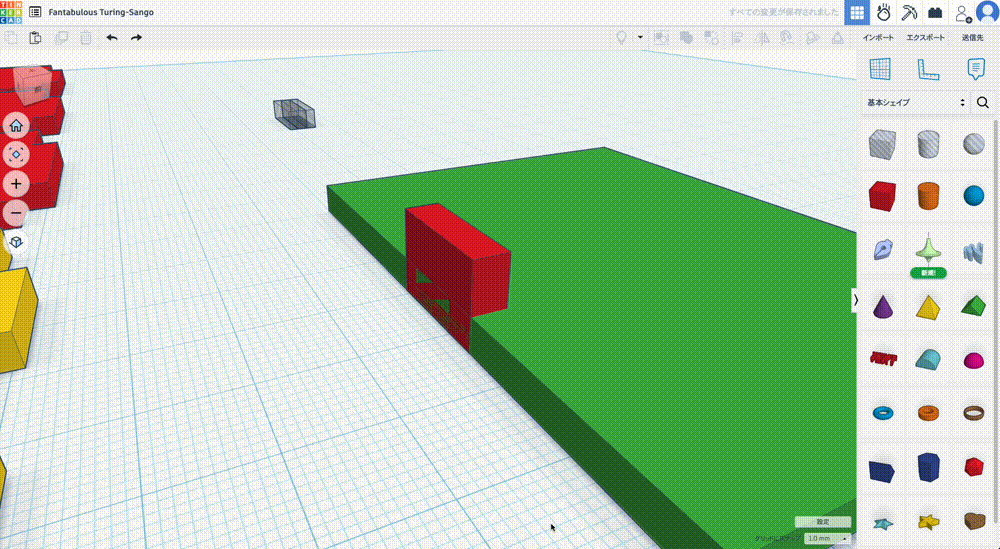This screenshot has width=1000, height=549.
Task: Toggle show-all with the light bulb icon
Action: [x=621, y=38]
